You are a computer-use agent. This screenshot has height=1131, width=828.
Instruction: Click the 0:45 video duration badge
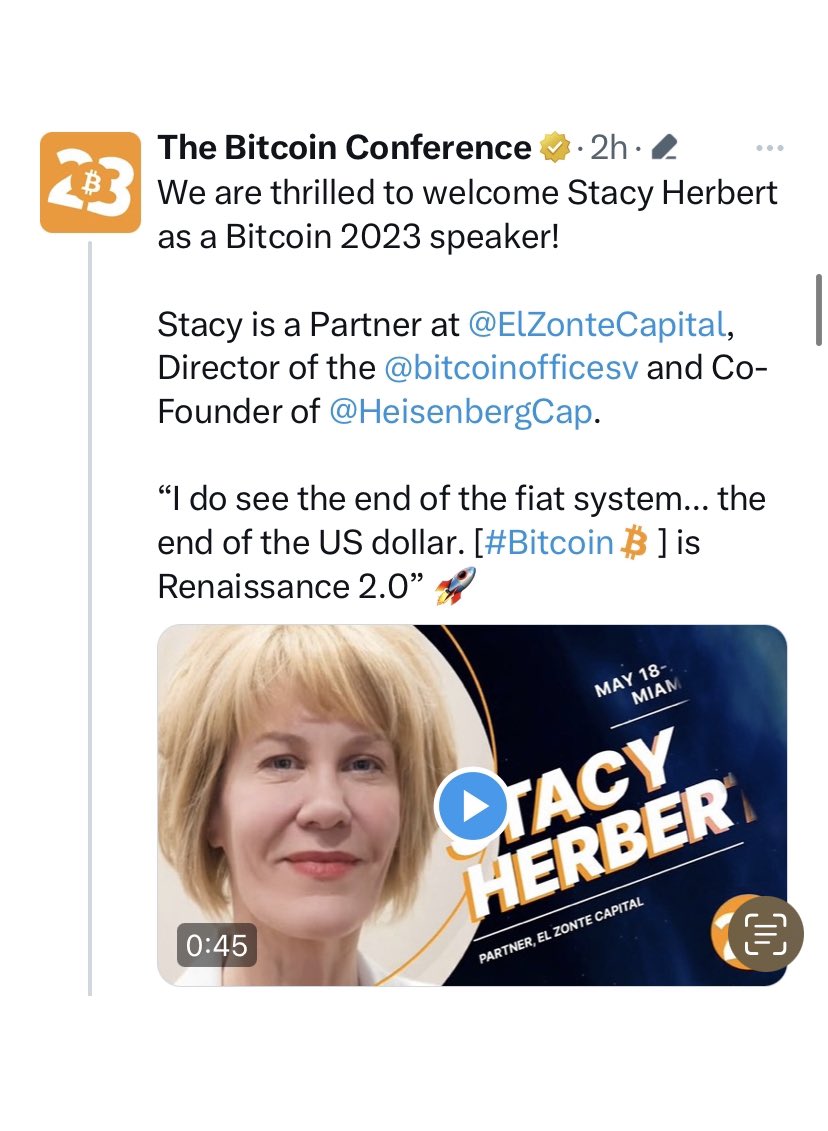tap(211, 945)
